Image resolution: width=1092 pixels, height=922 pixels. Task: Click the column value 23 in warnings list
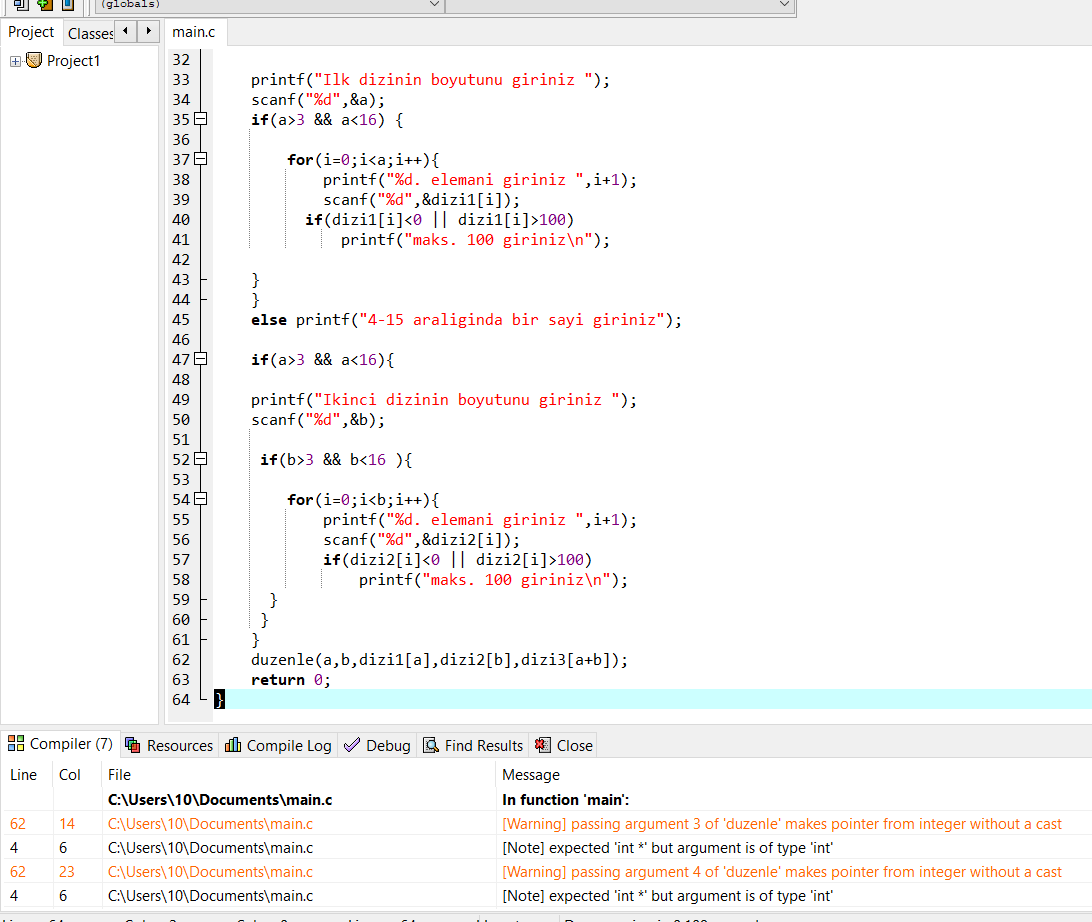pos(67,872)
